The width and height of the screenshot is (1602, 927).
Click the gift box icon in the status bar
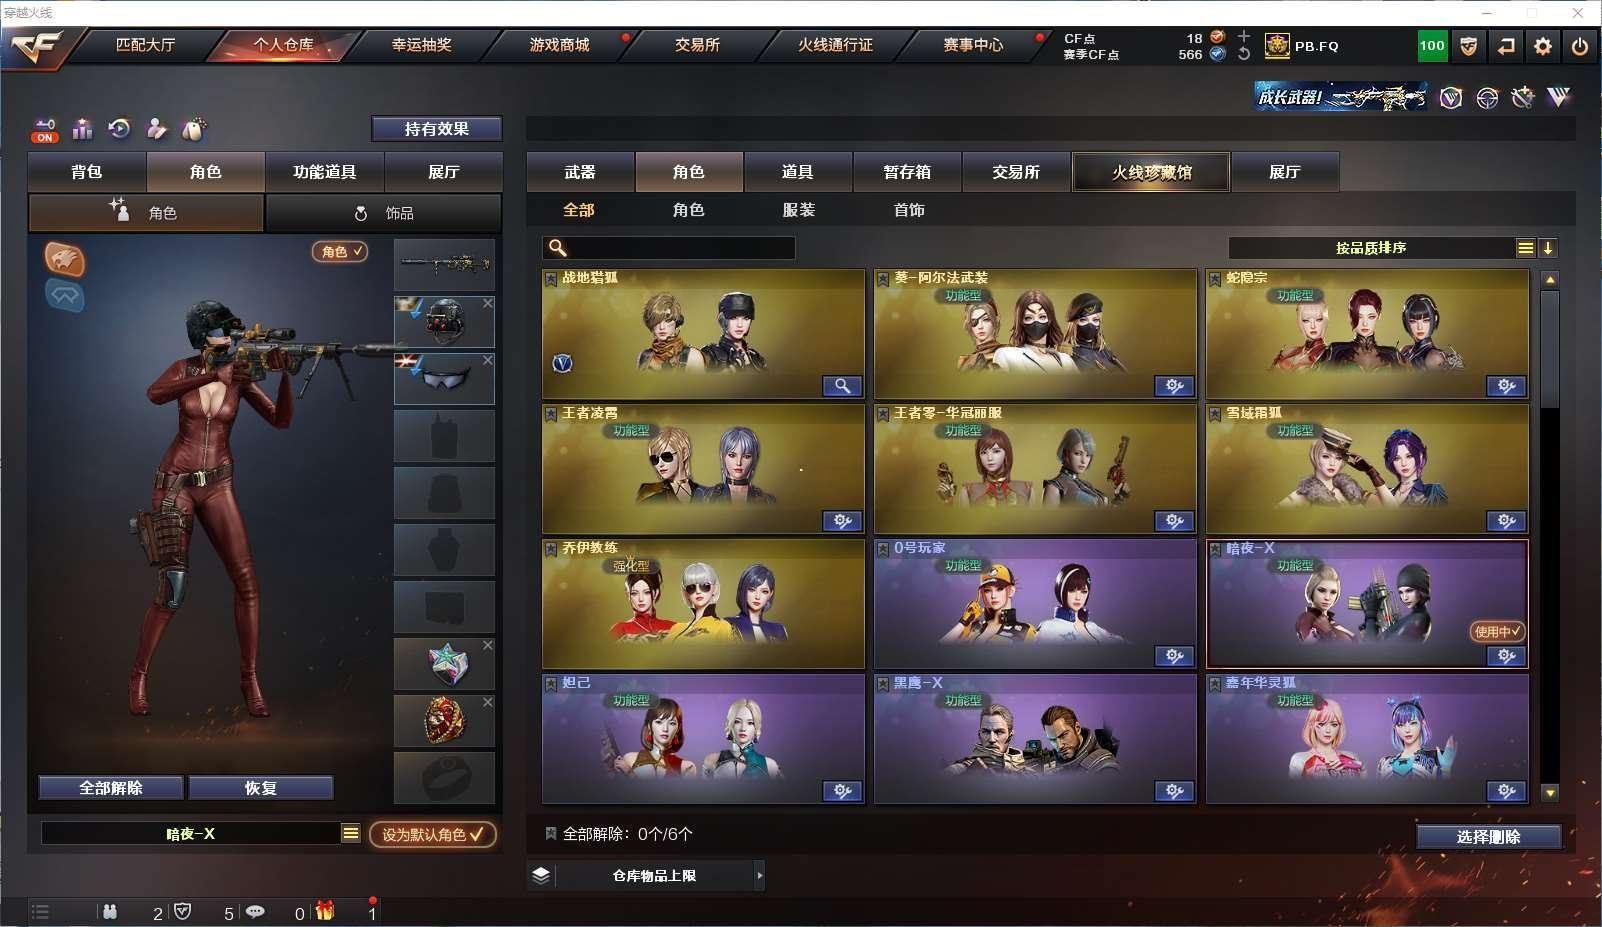325,911
